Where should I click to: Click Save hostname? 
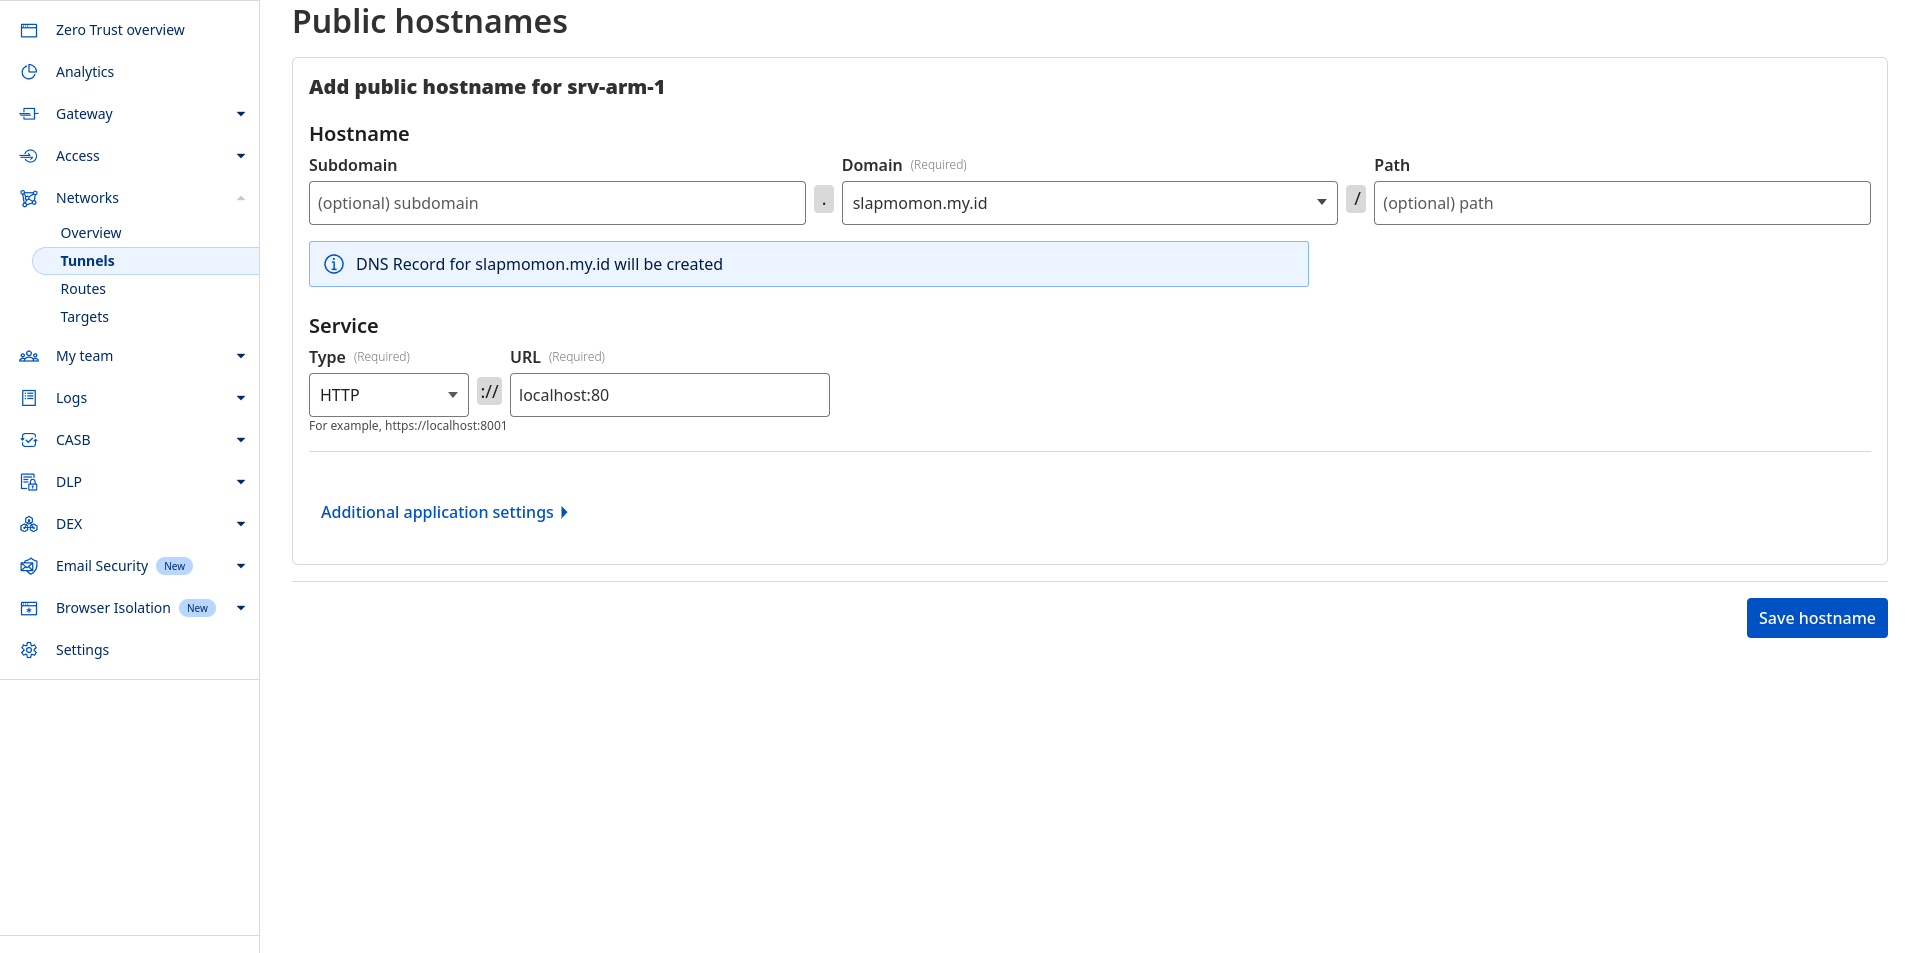[1817, 618]
